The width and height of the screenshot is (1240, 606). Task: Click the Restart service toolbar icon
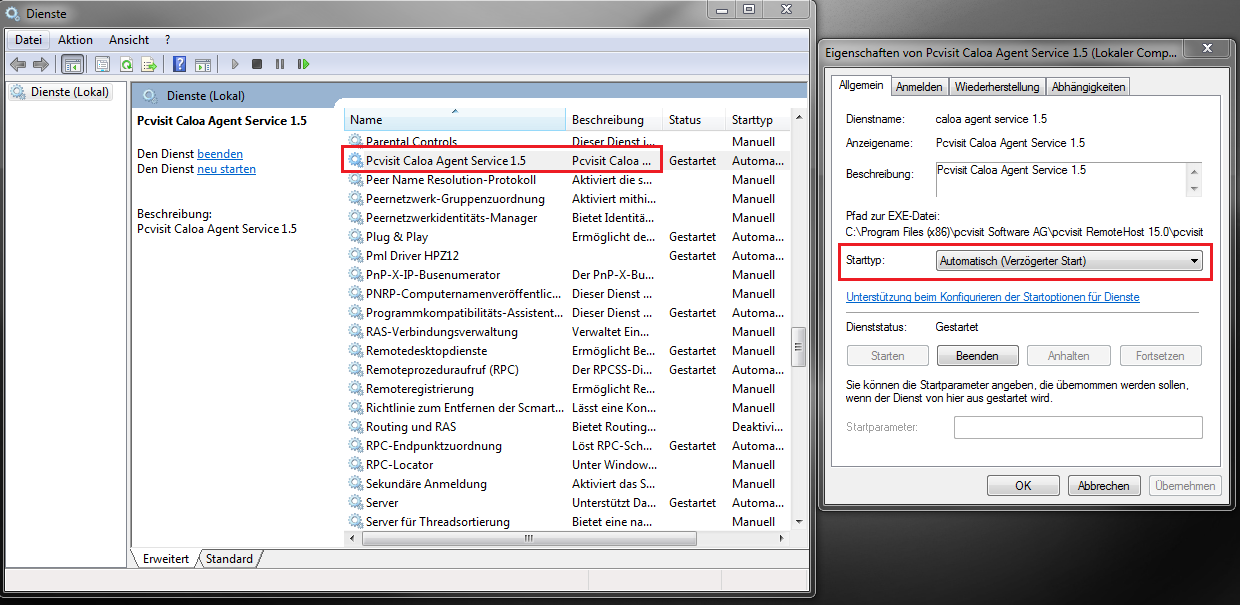302,64
